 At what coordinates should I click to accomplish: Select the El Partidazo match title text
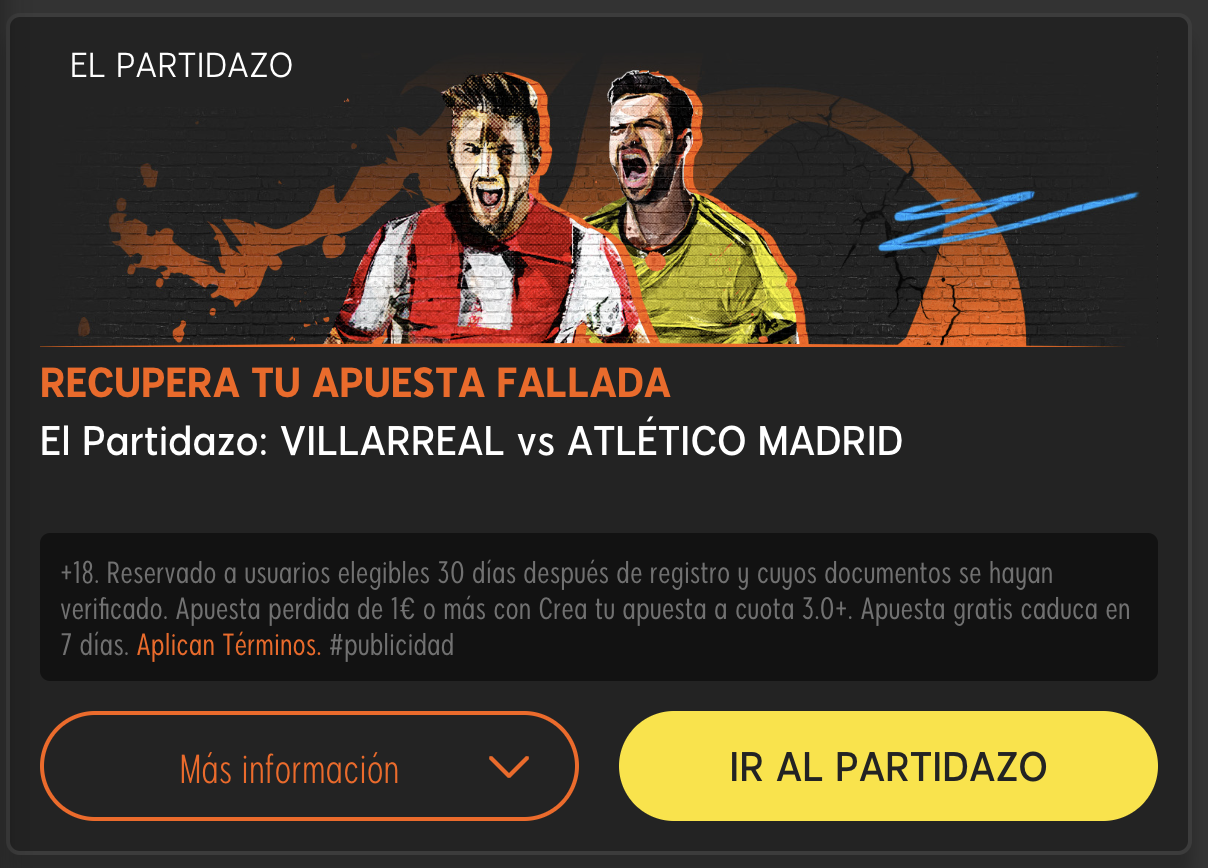(x=471, y=442)
